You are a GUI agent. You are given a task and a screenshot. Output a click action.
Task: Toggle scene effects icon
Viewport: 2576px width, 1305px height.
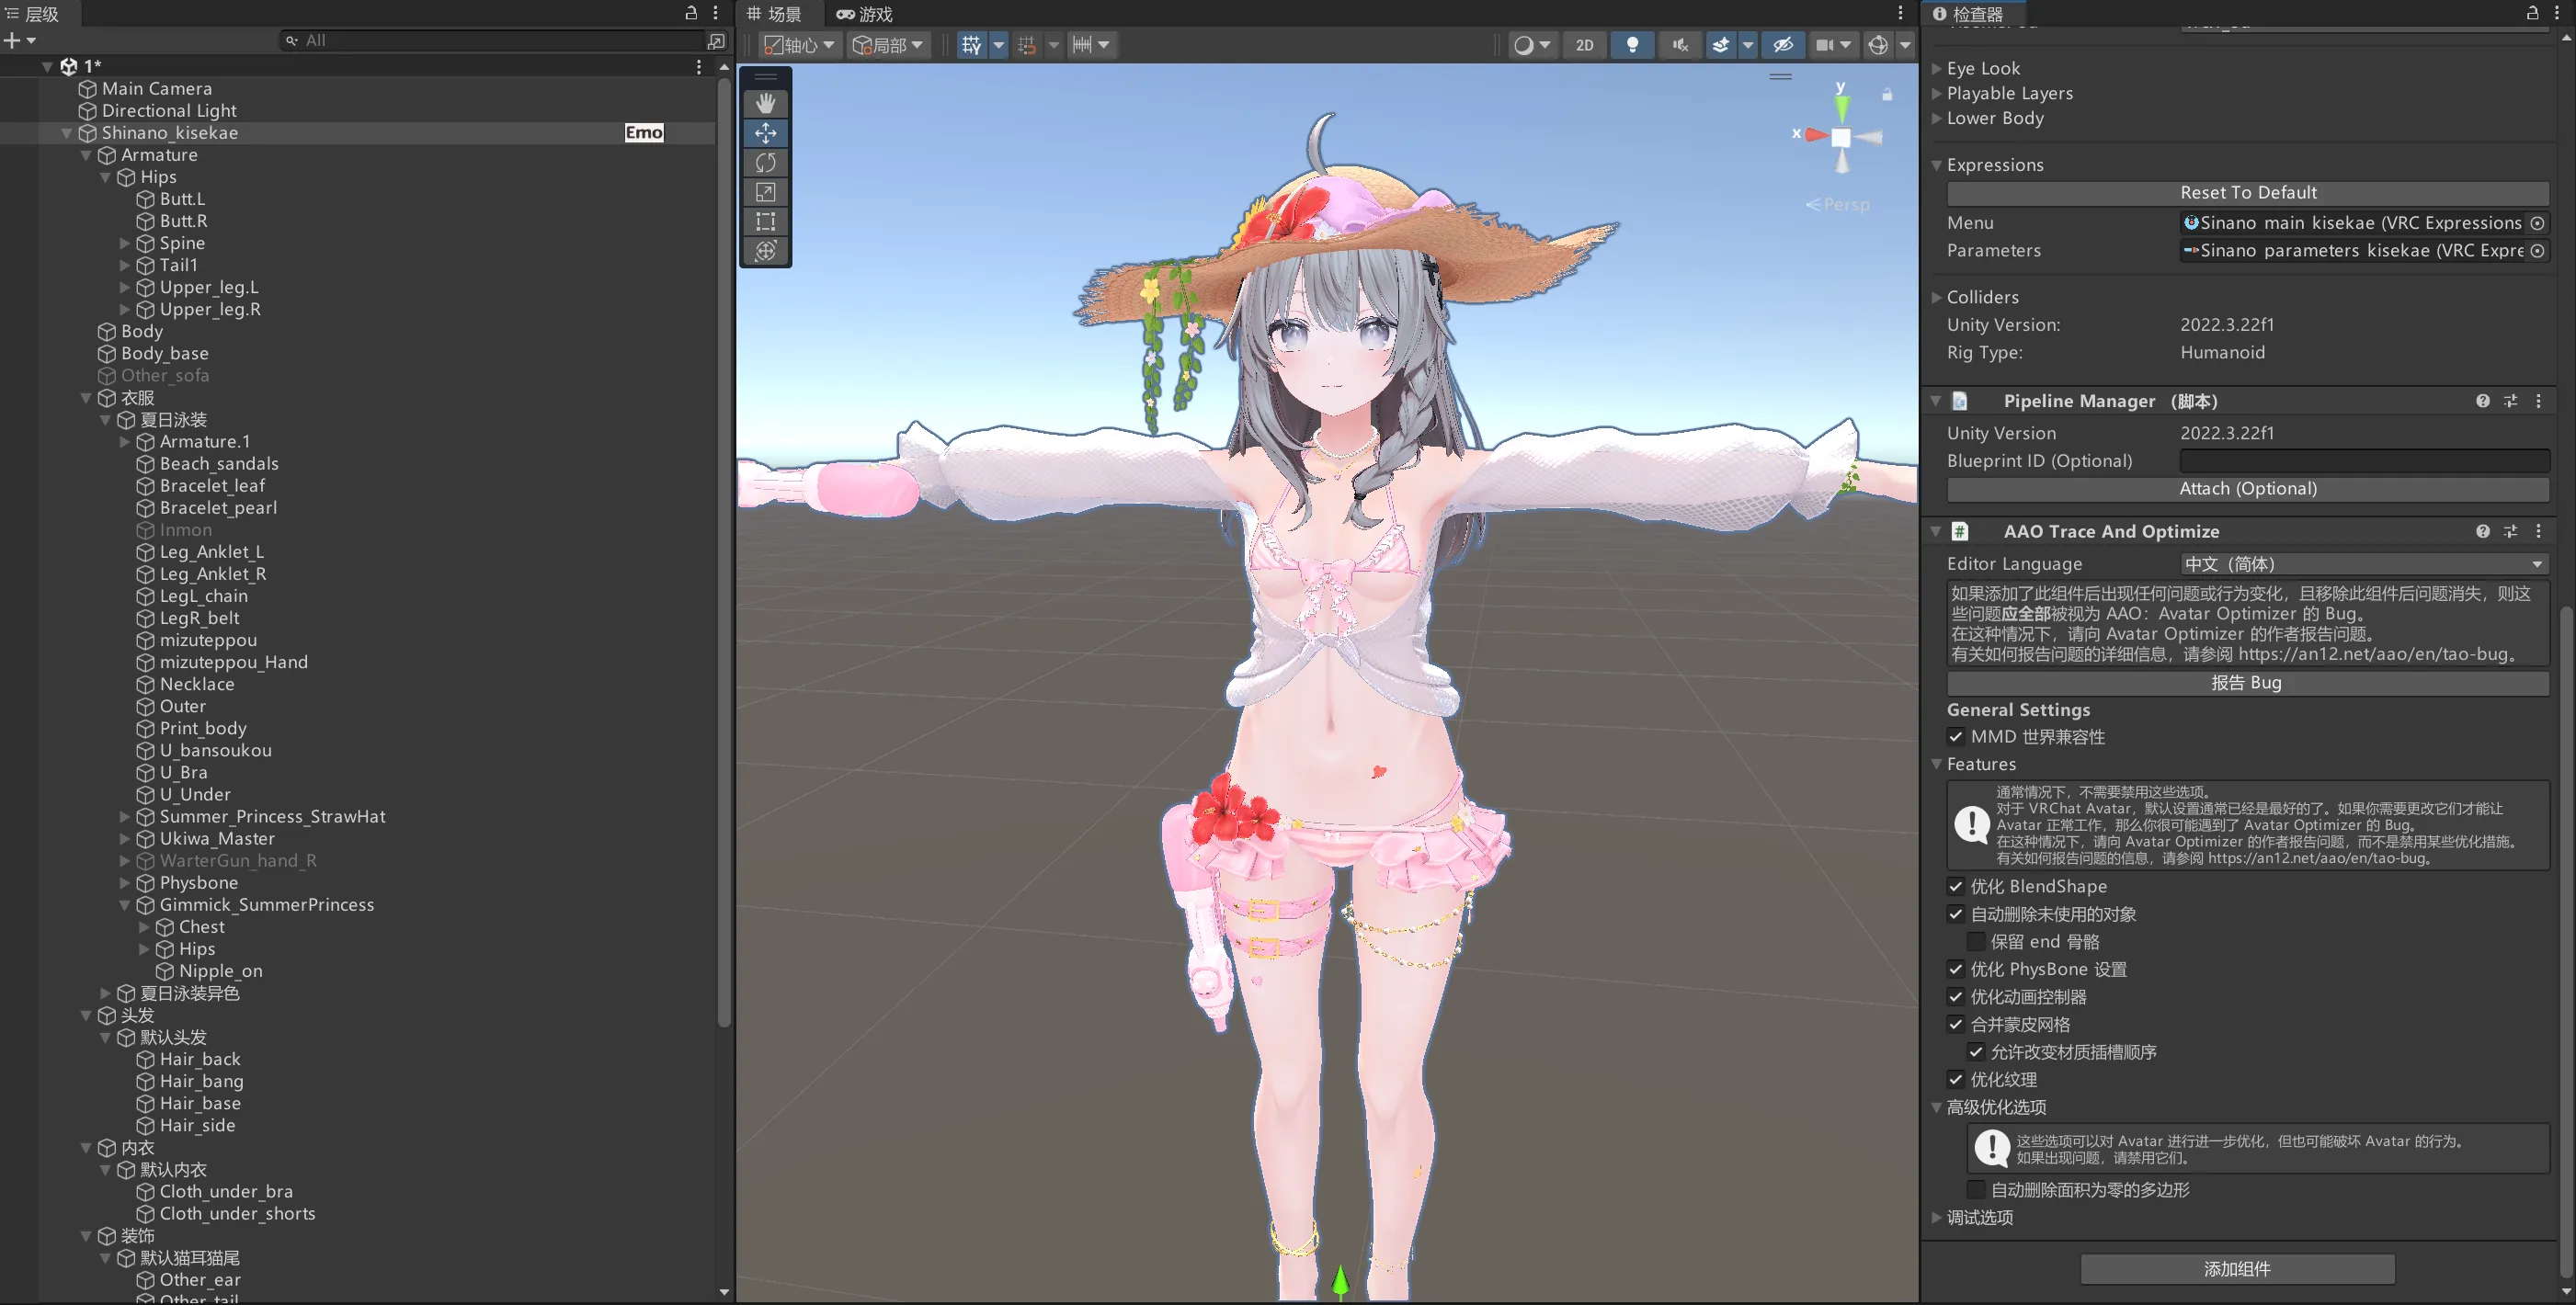[x=1720, y=45]
